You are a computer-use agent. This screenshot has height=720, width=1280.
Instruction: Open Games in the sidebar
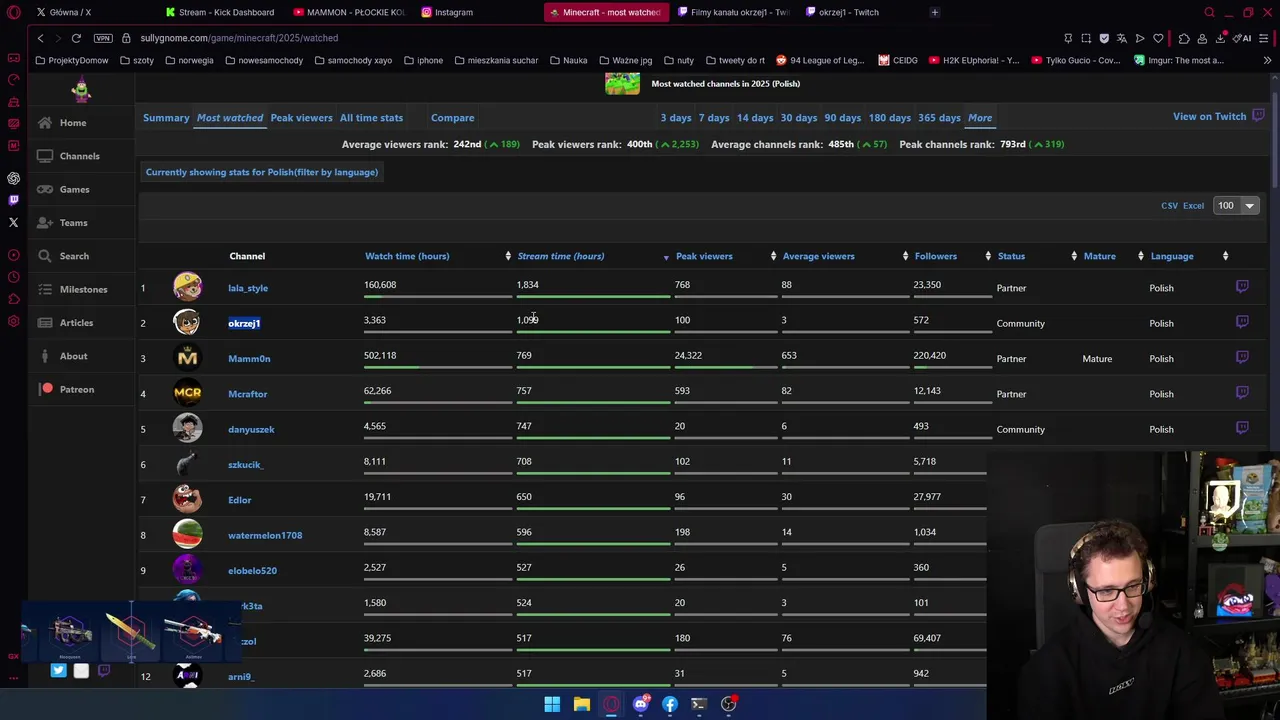pos(74,189)
